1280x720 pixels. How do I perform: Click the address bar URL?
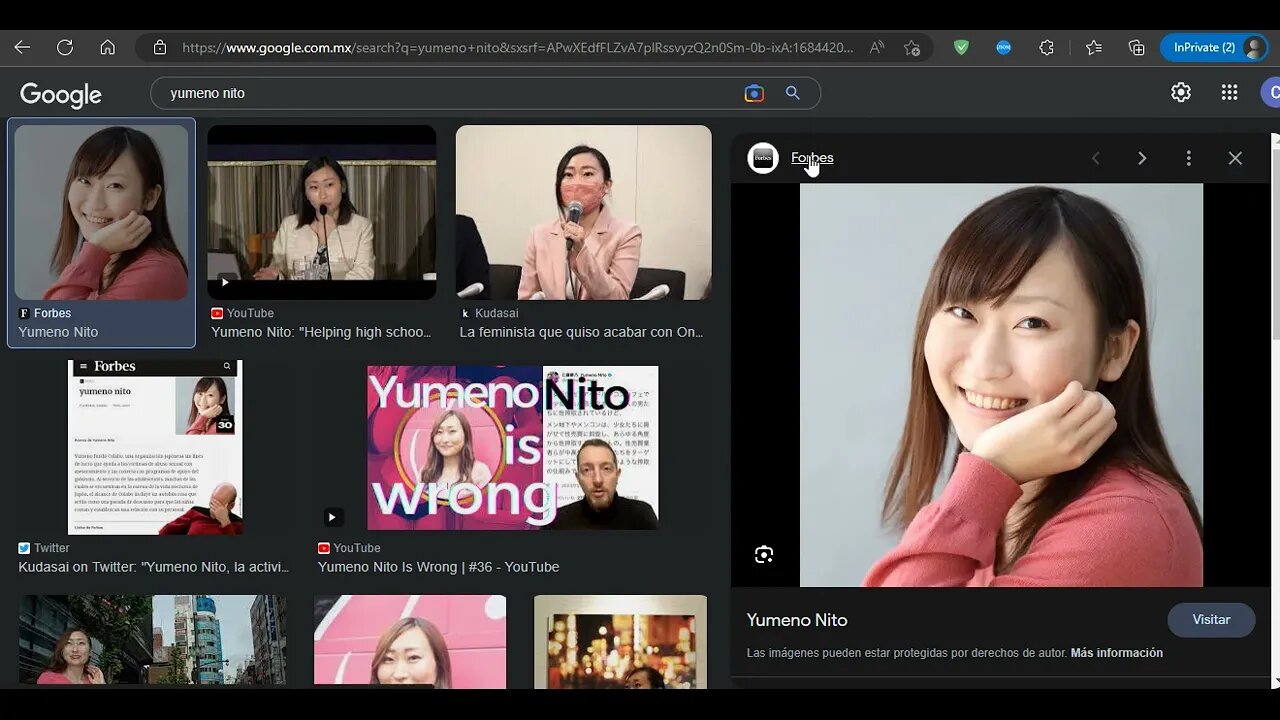(518, 47)
